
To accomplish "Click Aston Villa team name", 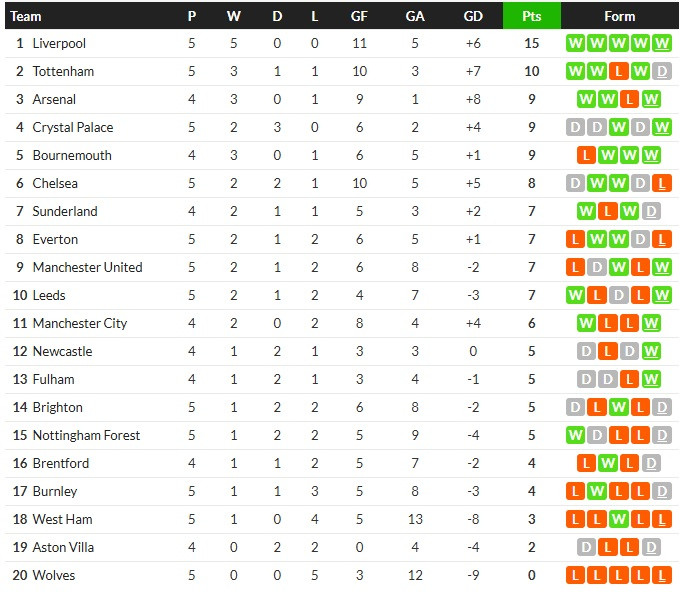I will [63, 547].
